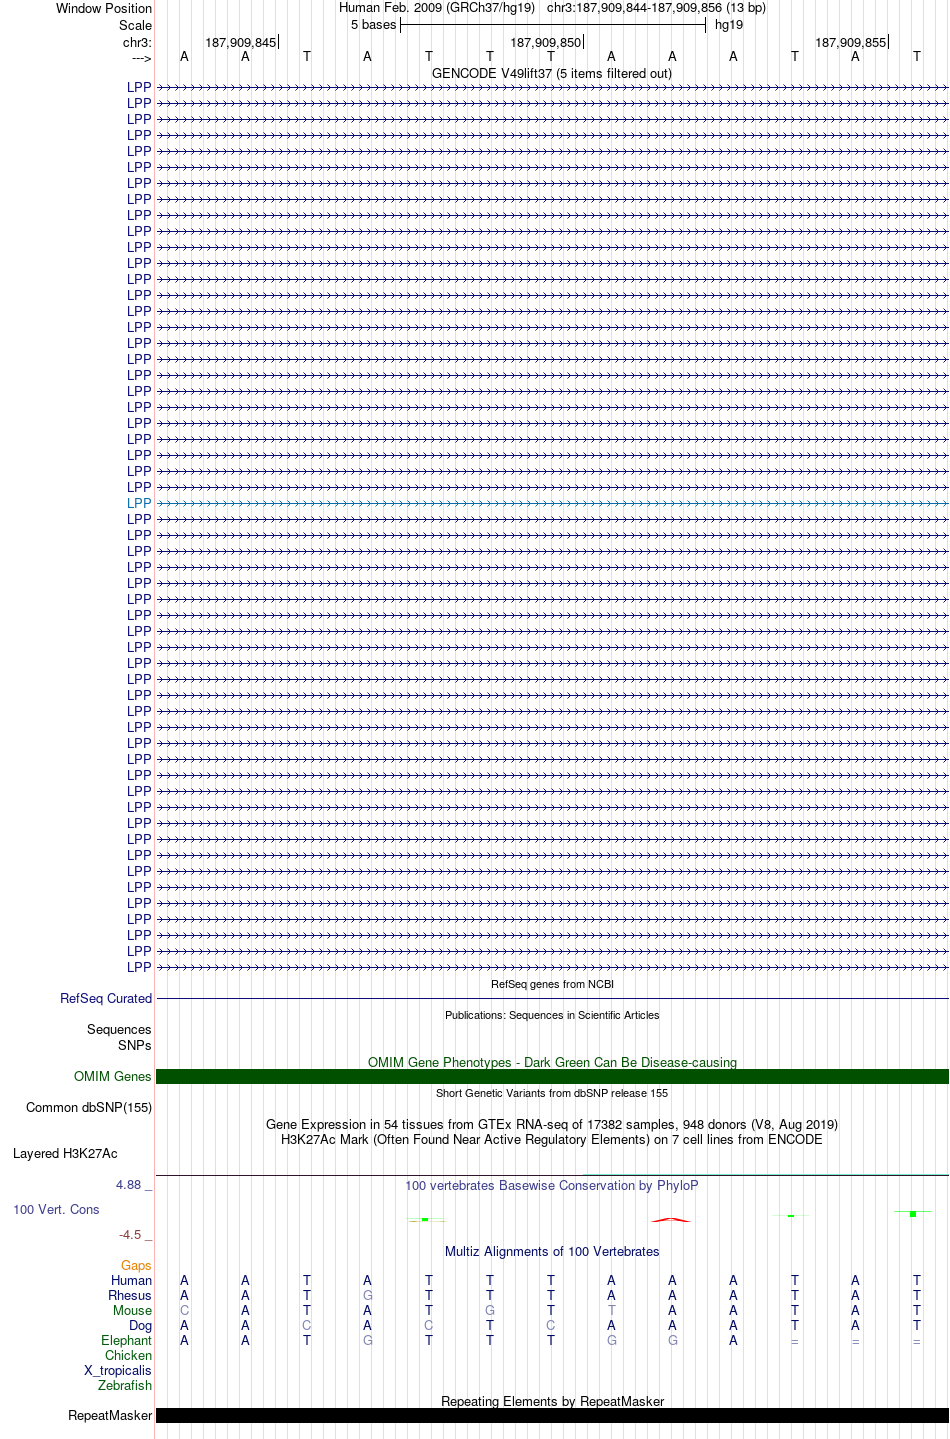Viewport: 950px width, 1439px height.
Task: Open the RefSeq genes from NCBI title
Action: pyautogui.click(x=552, y=984)
